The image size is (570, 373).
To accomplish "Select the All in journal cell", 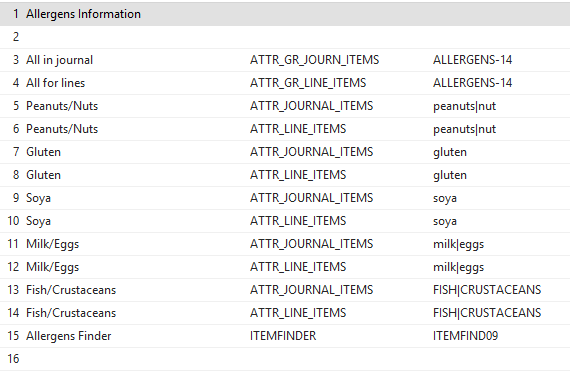I will coord(59,60).
